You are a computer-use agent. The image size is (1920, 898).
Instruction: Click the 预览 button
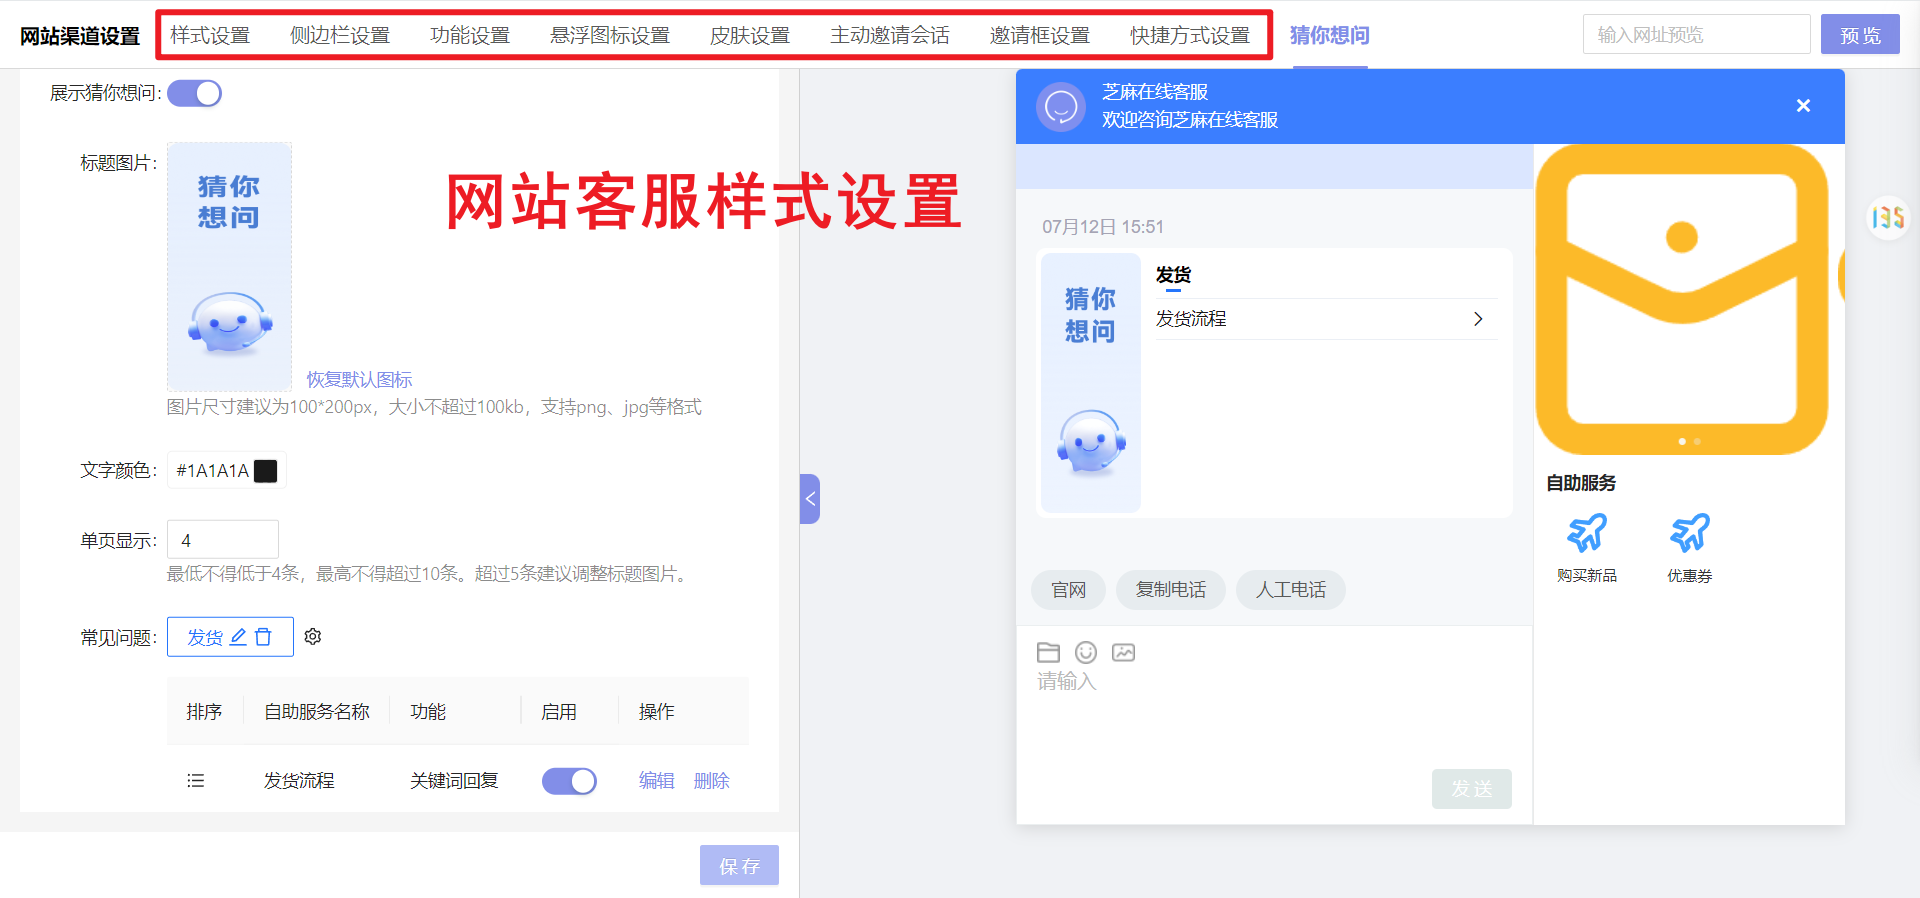point(1860,34)
